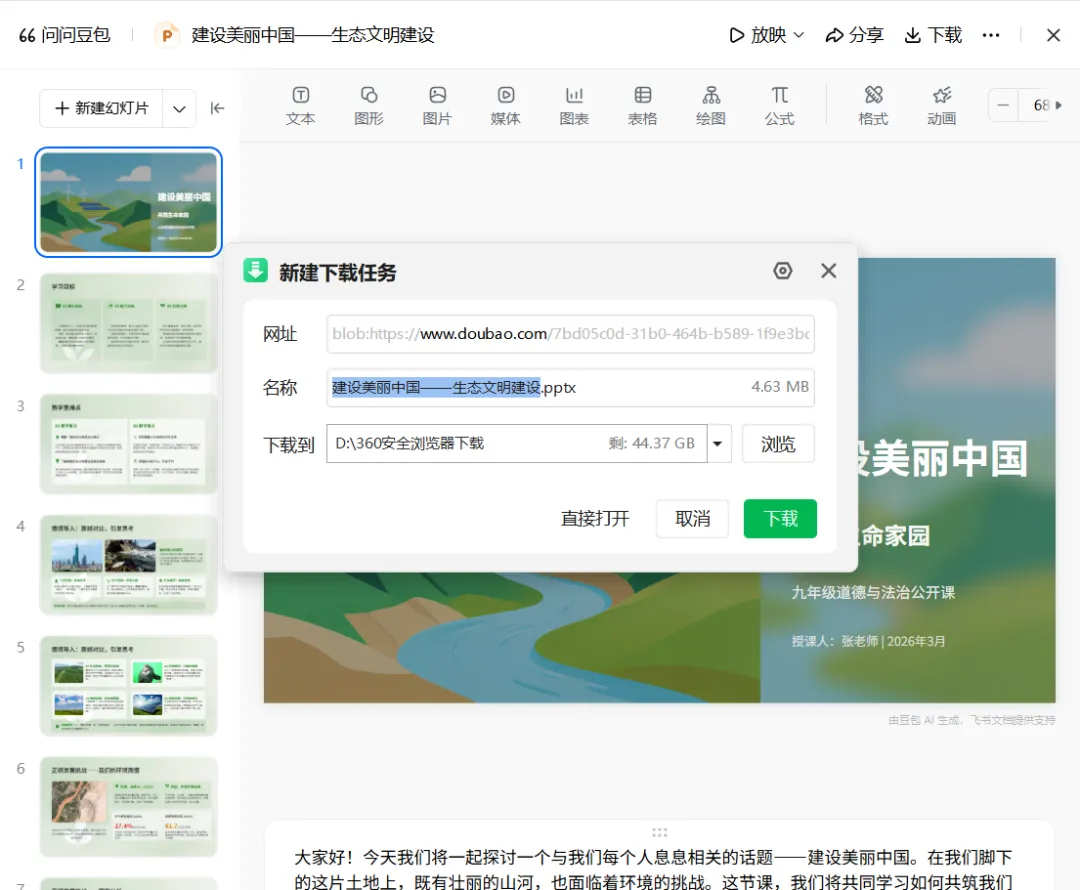
Task: Click 直接打开 to open directly
Action: click(x=595, y=519)
